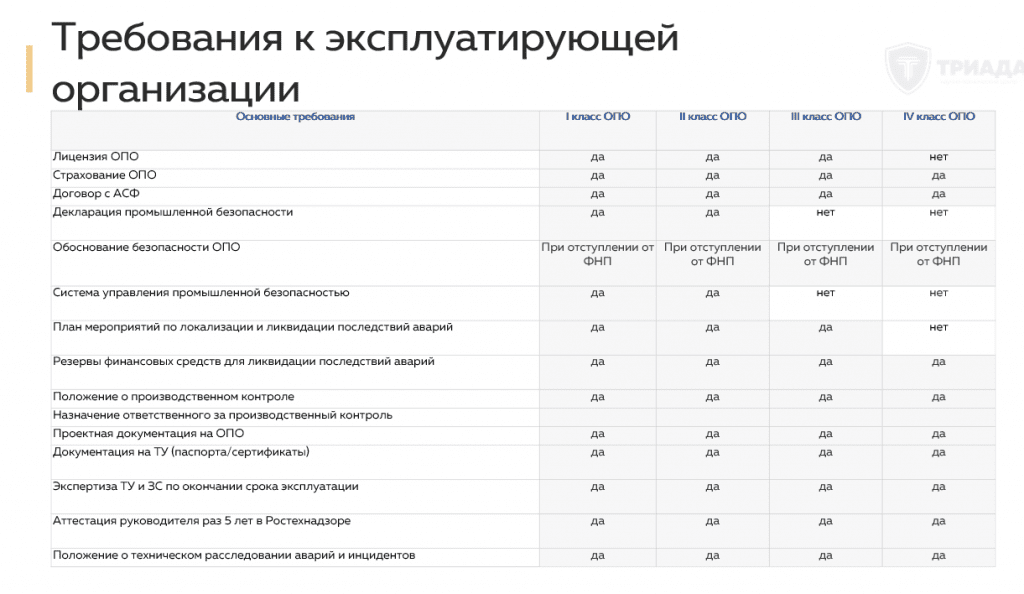Select IV класс 'нет' for Система управления row

point(938,293)
